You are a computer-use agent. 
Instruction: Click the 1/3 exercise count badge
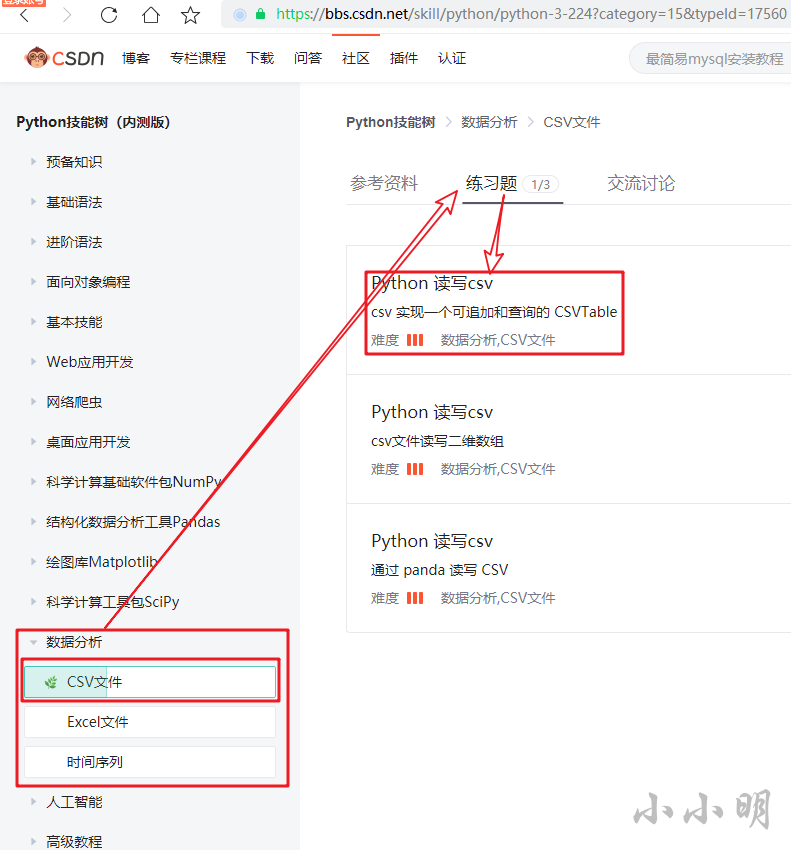[541, 184]
